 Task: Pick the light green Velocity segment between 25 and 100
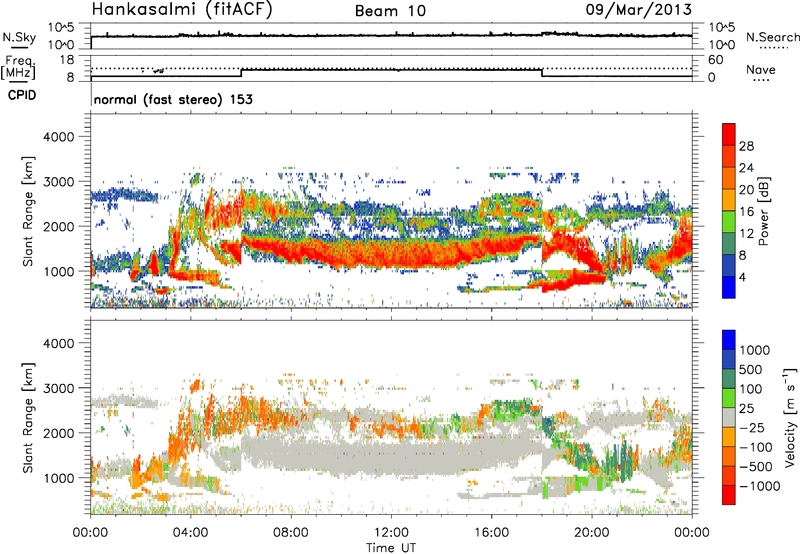tap(729, 398)
